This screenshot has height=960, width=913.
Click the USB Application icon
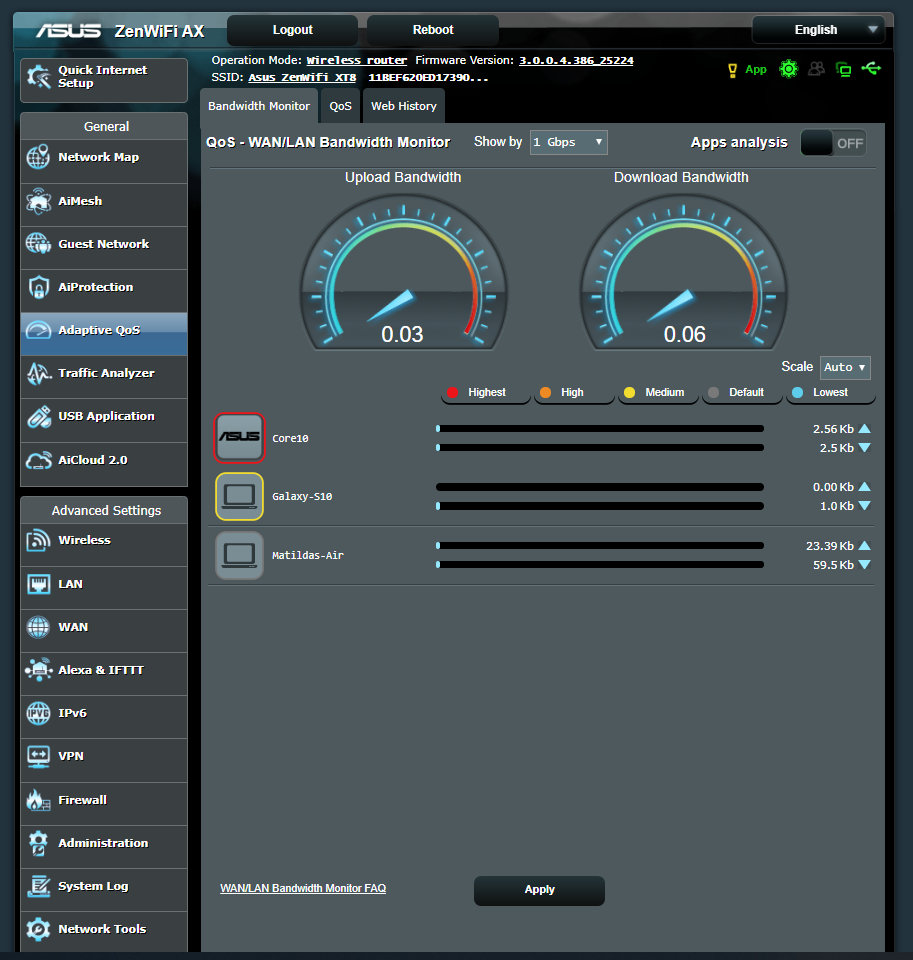pyautogui.click(x=38, y=416)
